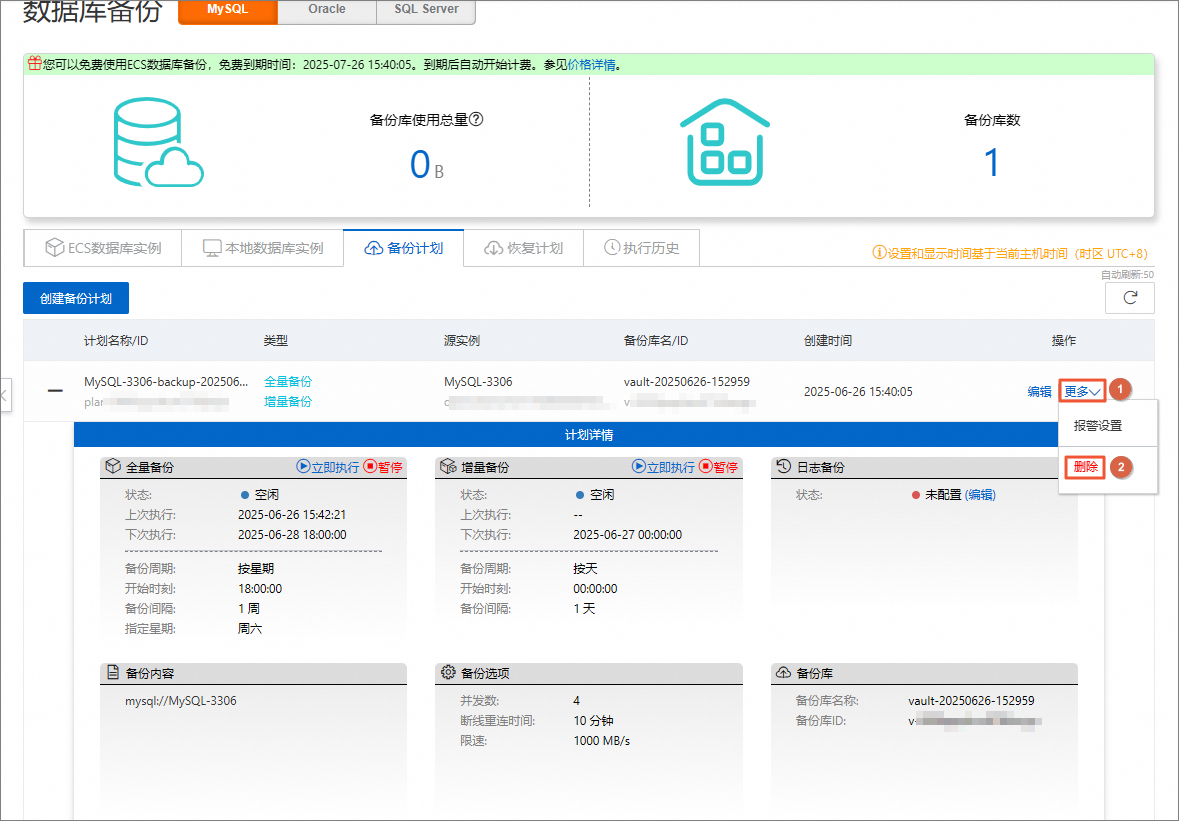
Task: Click plan name MySQL-3306-backup-202506...
Action: [165, 381]
